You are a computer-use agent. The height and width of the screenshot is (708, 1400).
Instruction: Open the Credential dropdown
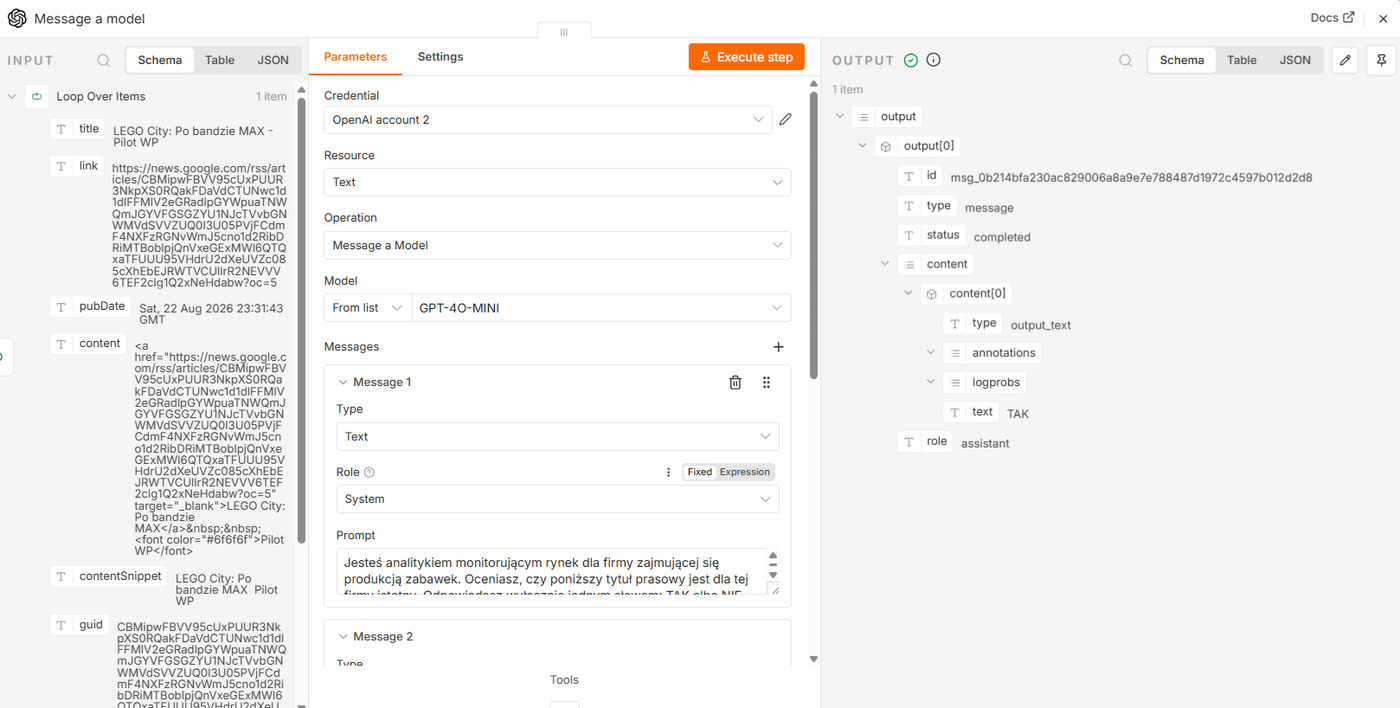tap(548, 120)
